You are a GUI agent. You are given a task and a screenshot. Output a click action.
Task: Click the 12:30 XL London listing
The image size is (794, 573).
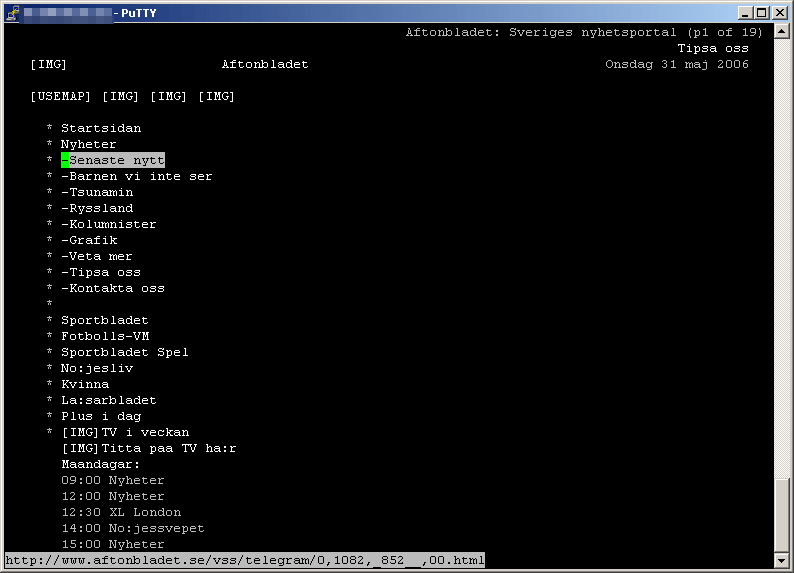pyautogui.click(x=122, y=512)
